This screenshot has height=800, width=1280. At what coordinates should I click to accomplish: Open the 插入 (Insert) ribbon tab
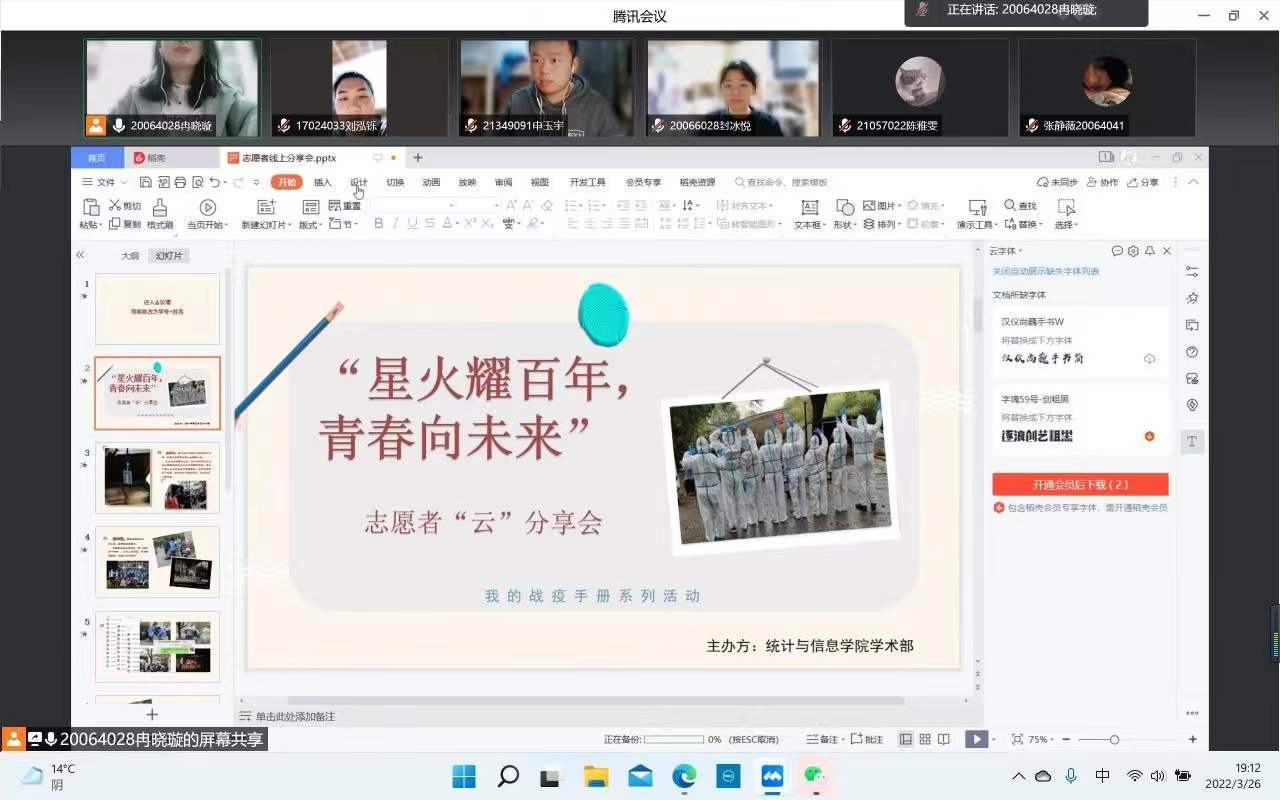click(322, 182)
